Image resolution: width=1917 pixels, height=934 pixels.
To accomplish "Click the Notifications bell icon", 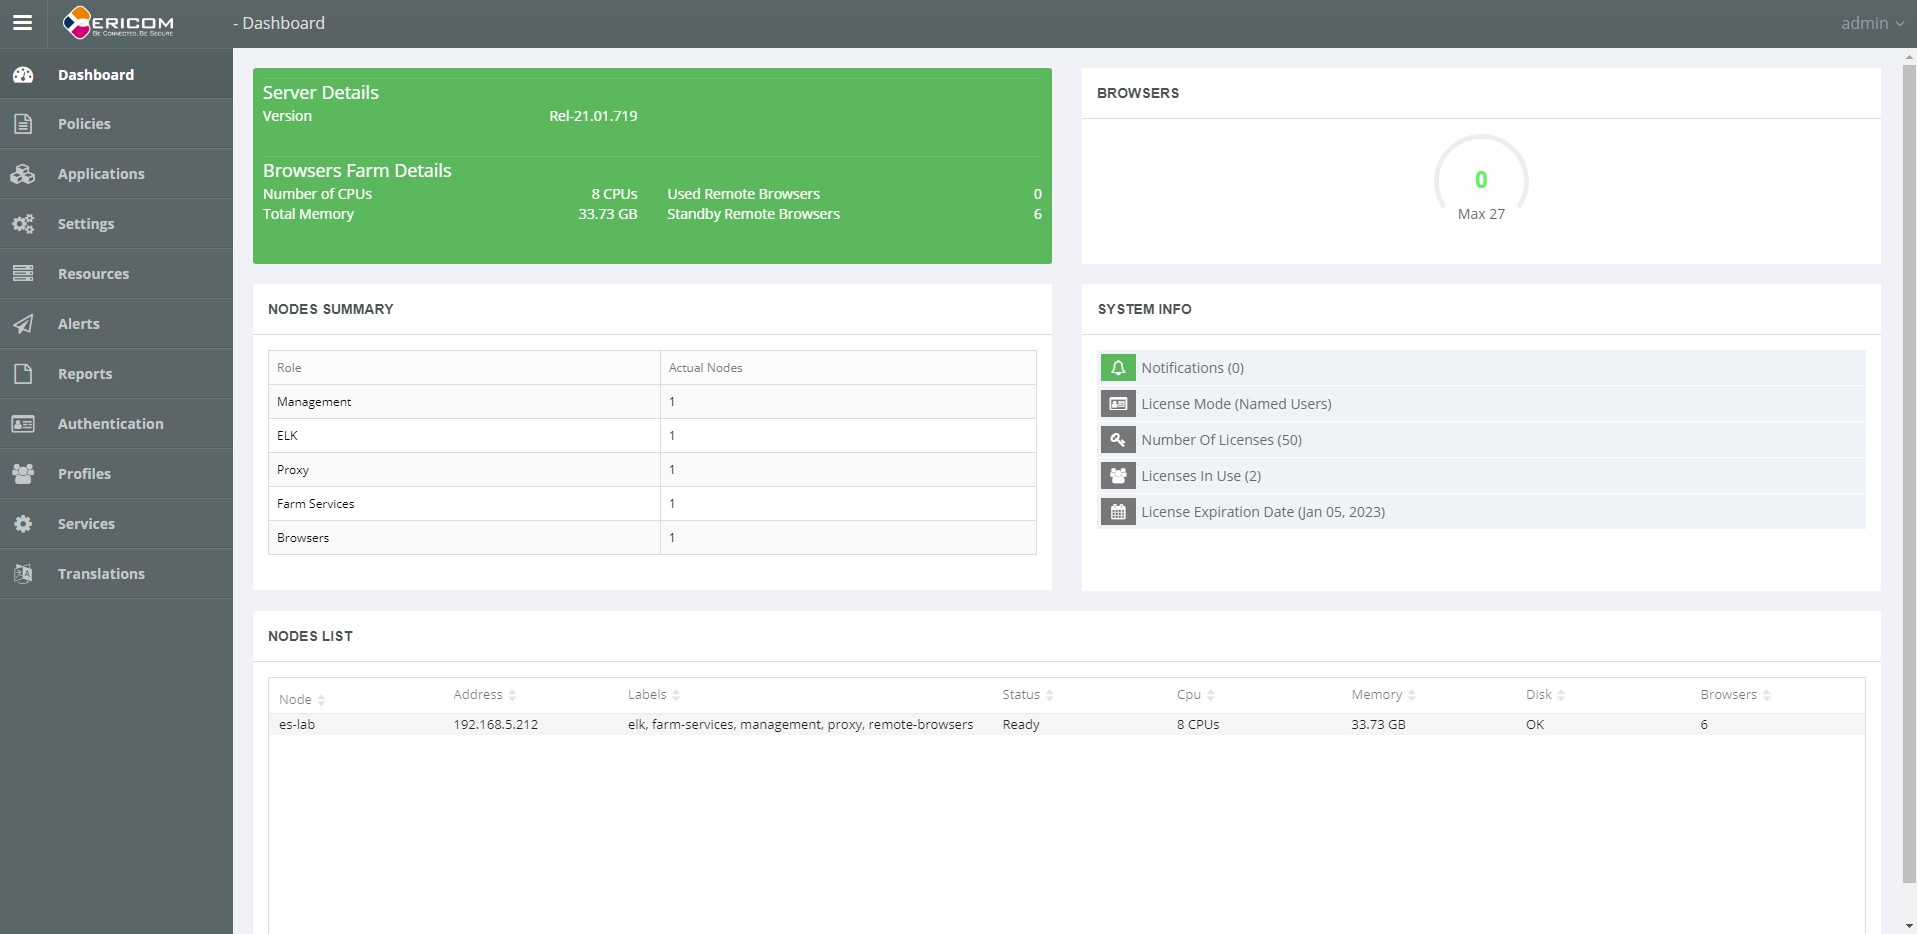I will coord(1118,368).
